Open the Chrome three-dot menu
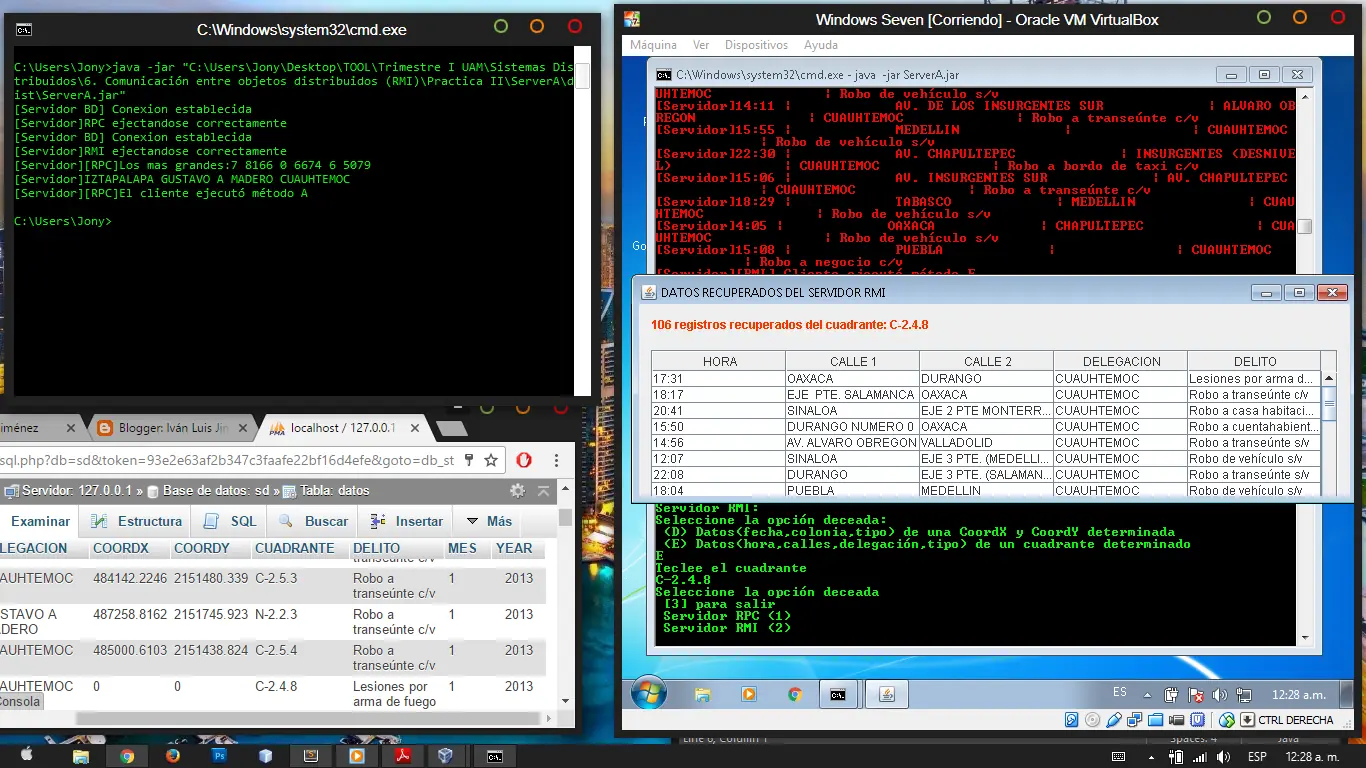Screen dimensions: 1366x768 [x=557, y=460]
